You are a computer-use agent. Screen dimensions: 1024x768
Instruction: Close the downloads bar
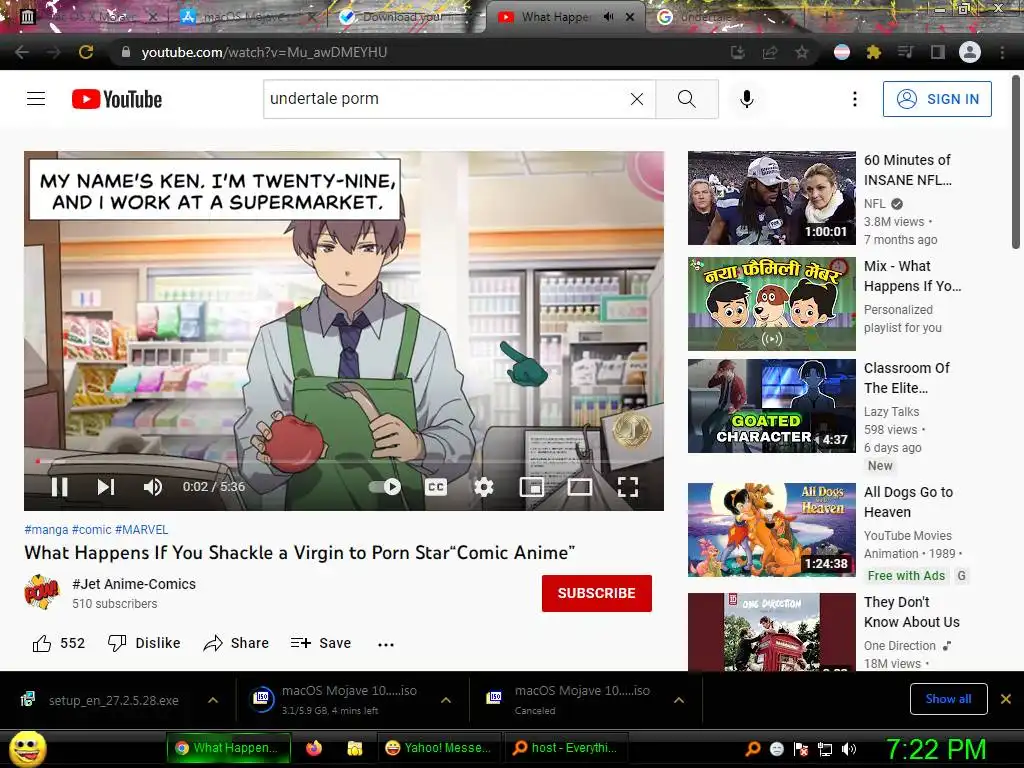[x=1006, y=699]
